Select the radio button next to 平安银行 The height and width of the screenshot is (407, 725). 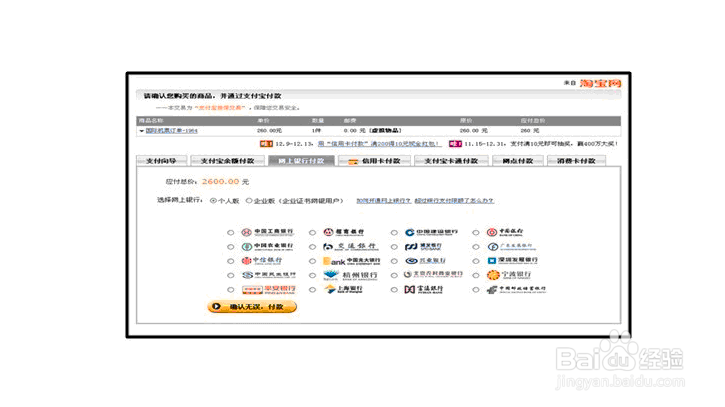pos(230,290)
